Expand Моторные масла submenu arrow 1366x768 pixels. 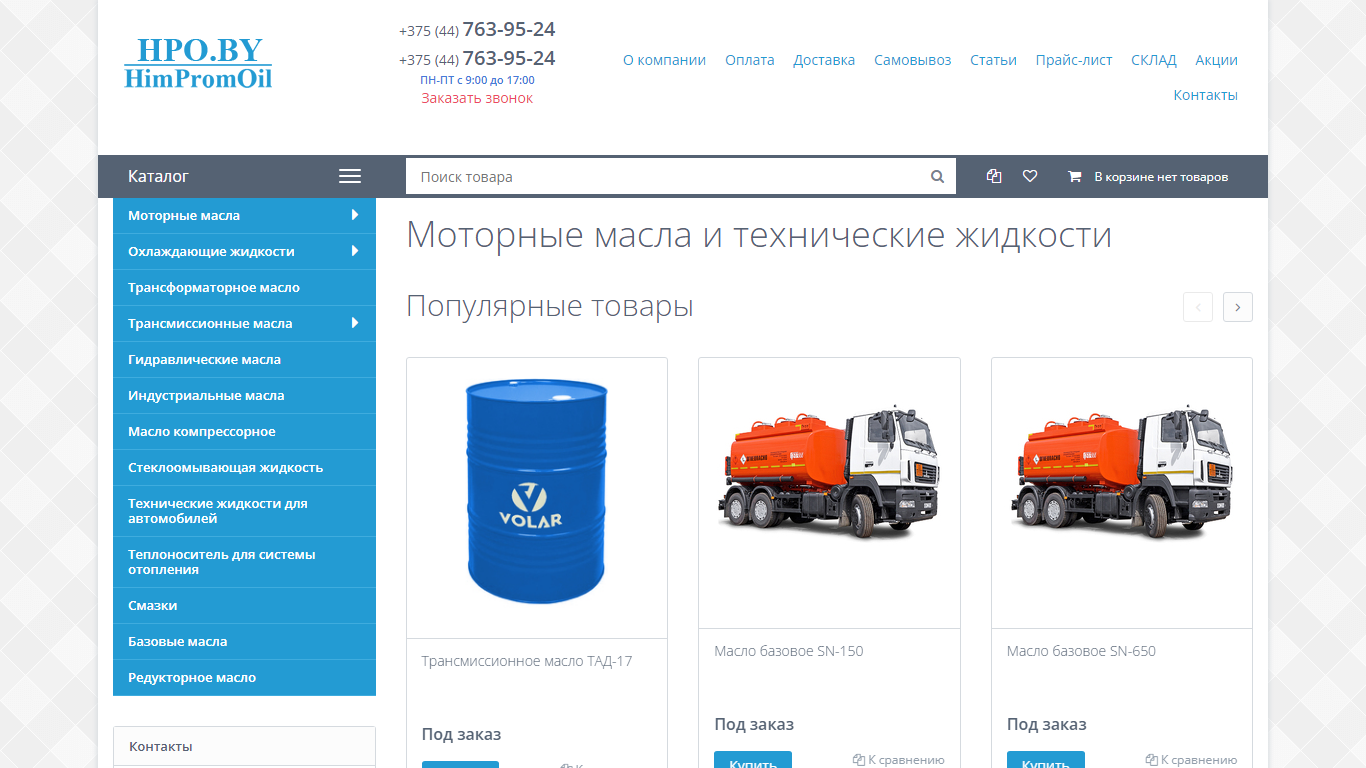click(x=355, y=215)
